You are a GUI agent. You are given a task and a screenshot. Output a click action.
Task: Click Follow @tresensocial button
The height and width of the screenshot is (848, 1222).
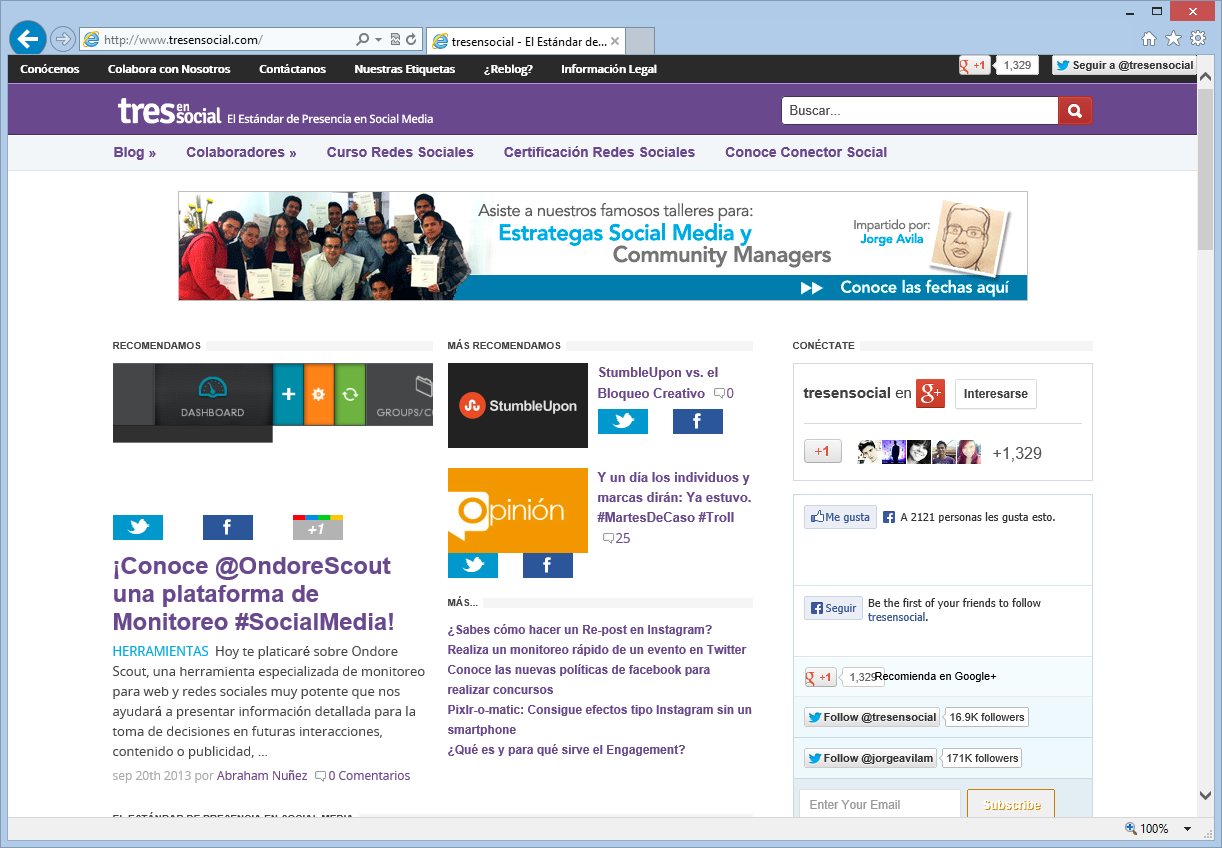coord(872,717)
